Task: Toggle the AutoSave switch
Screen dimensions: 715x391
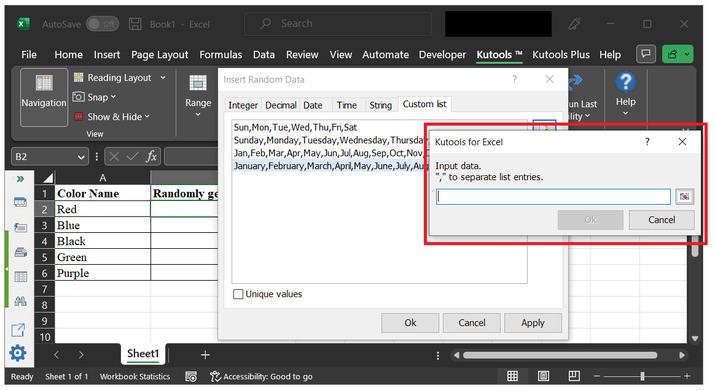Action: (102, 24)
